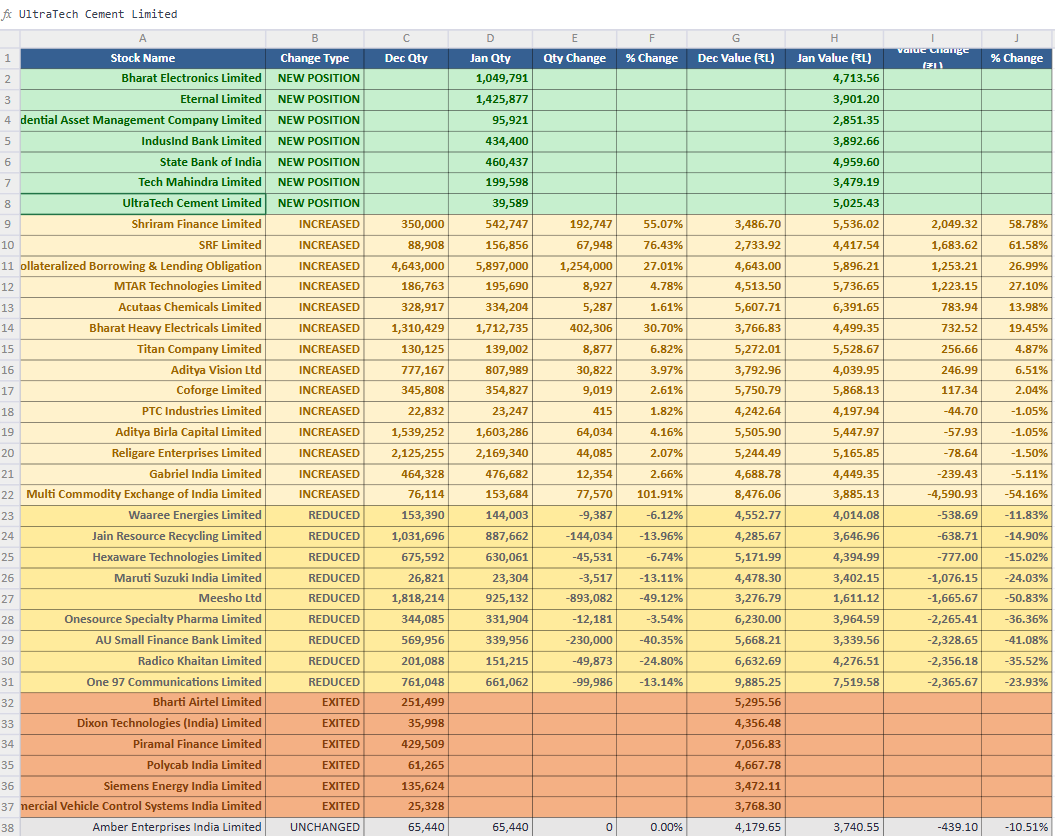Select the Meesho Ltd cell
This screenshot has height=836, width=1055.
[x=143, y=599]
